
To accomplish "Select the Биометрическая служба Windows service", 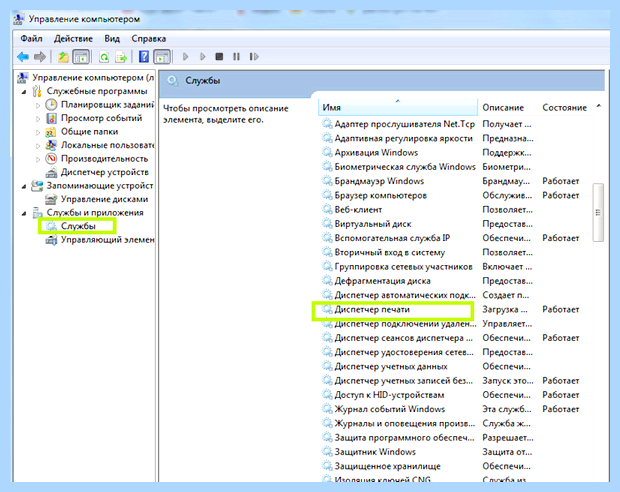I will coord(405,167).
